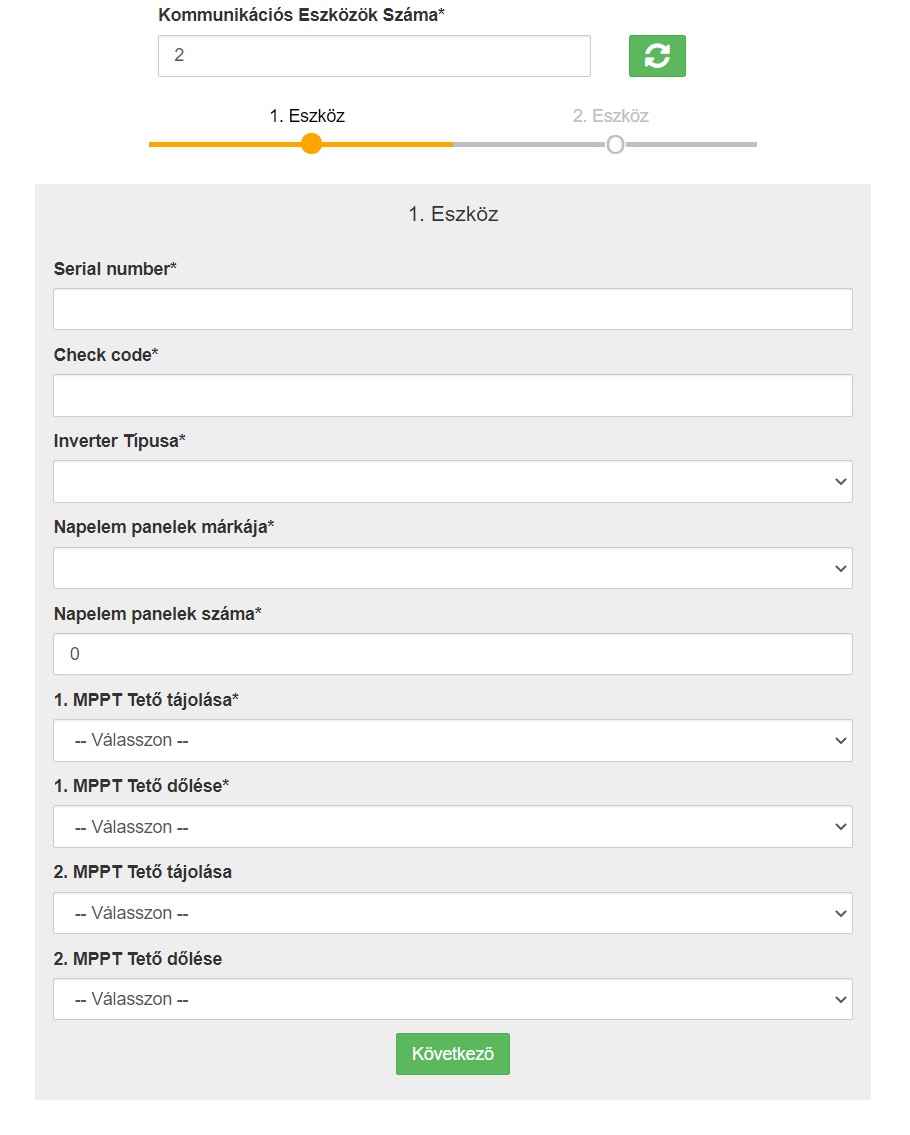
Task: Click the Check code input field
Action: [x=452, y=395]
